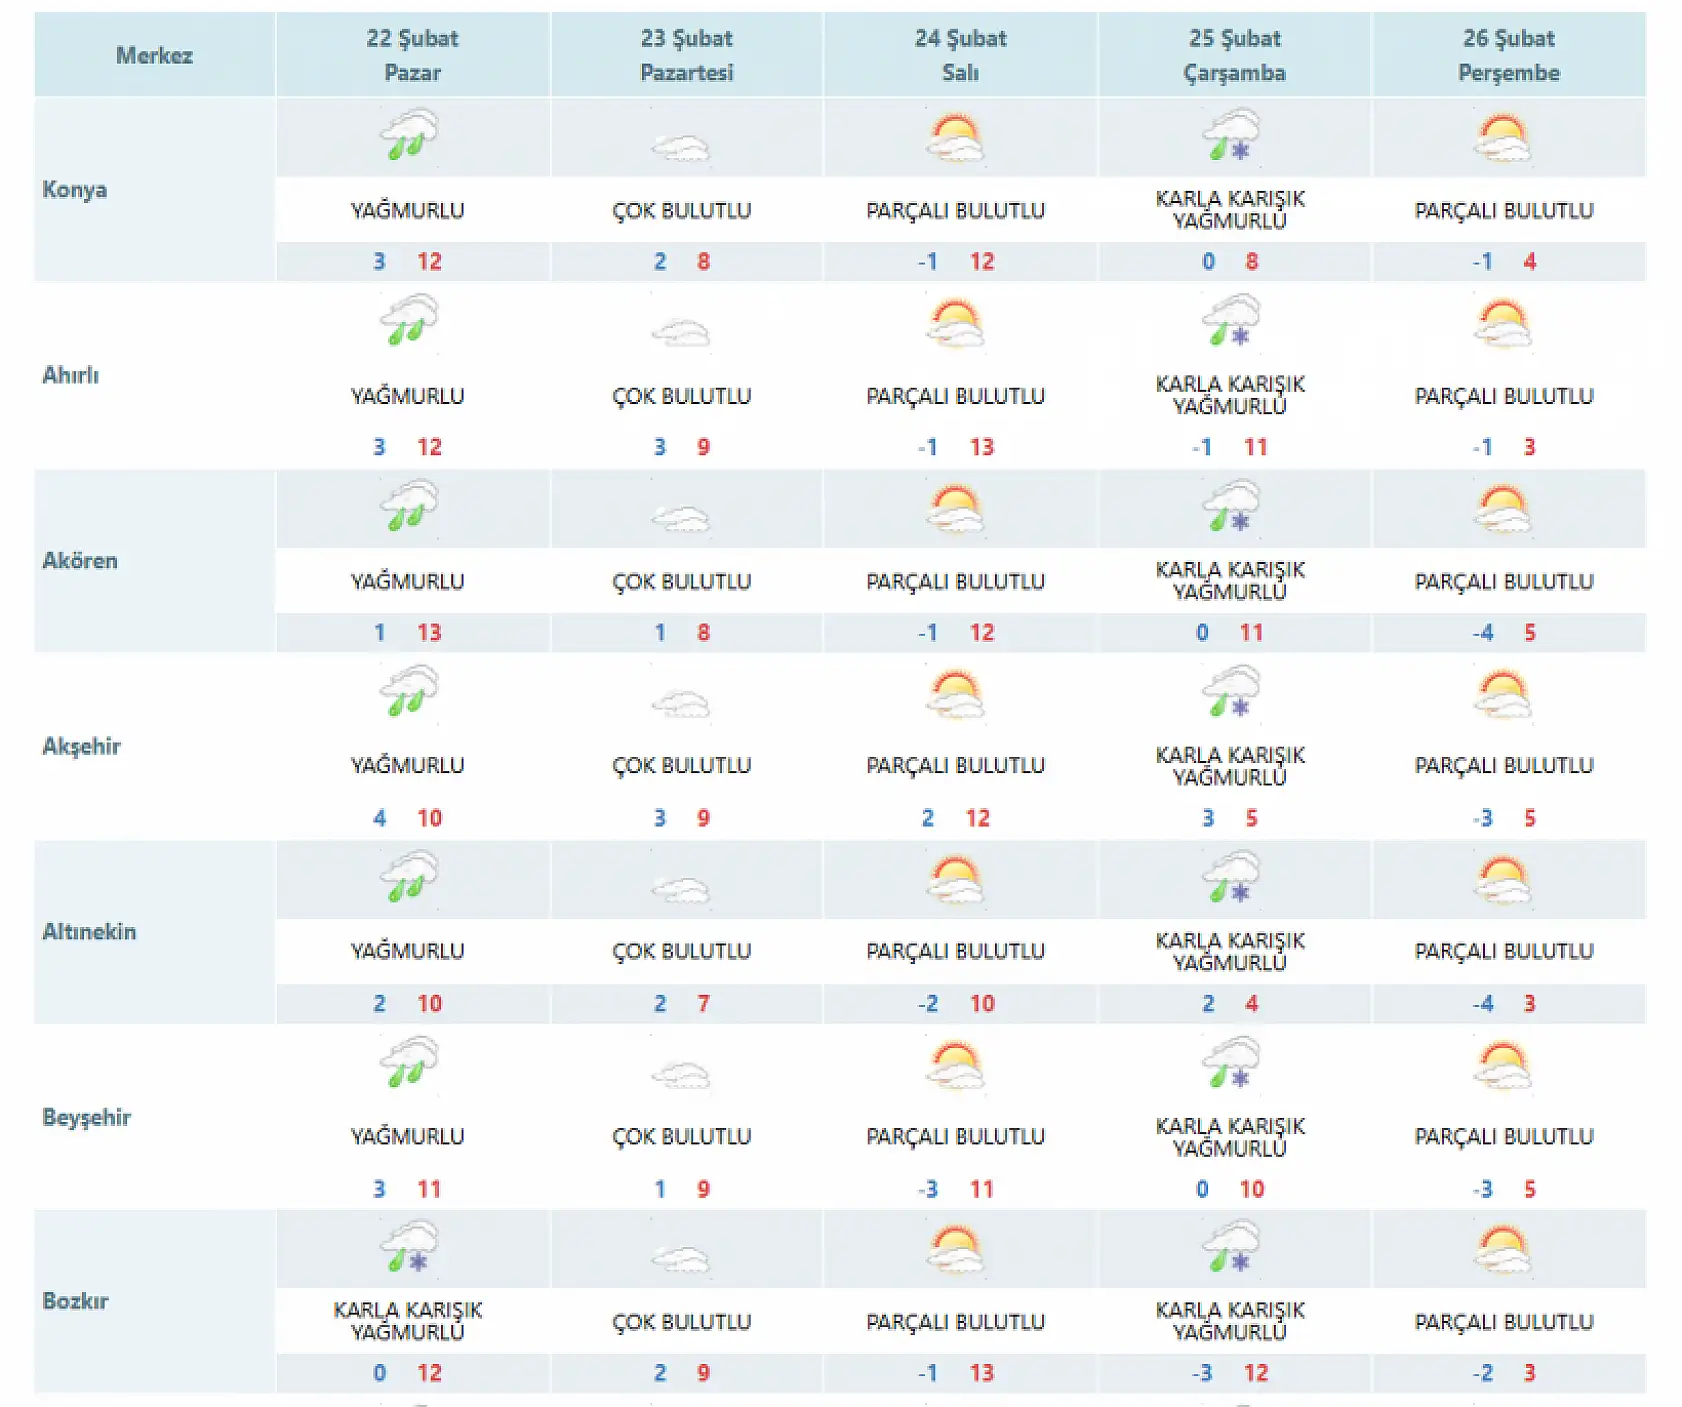
Task: Click Ahırlı's YAĞMURLU forecast text for Pazar
Action: pos(407,395)
